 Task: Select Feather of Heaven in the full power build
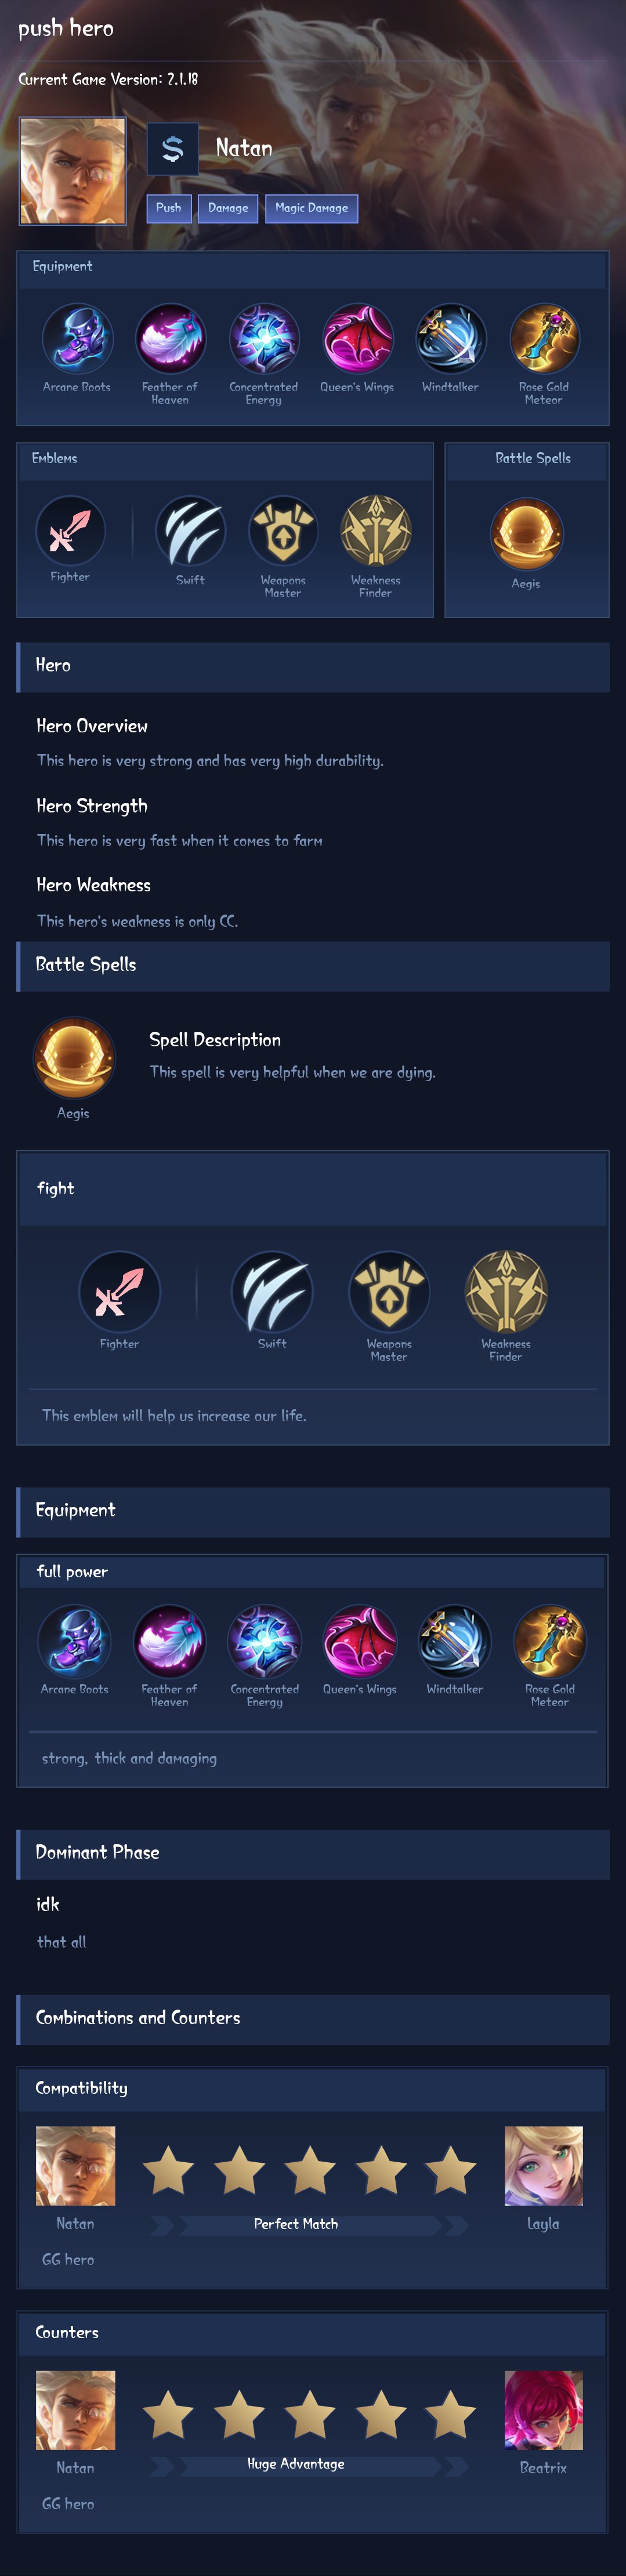pos(169,1641)
